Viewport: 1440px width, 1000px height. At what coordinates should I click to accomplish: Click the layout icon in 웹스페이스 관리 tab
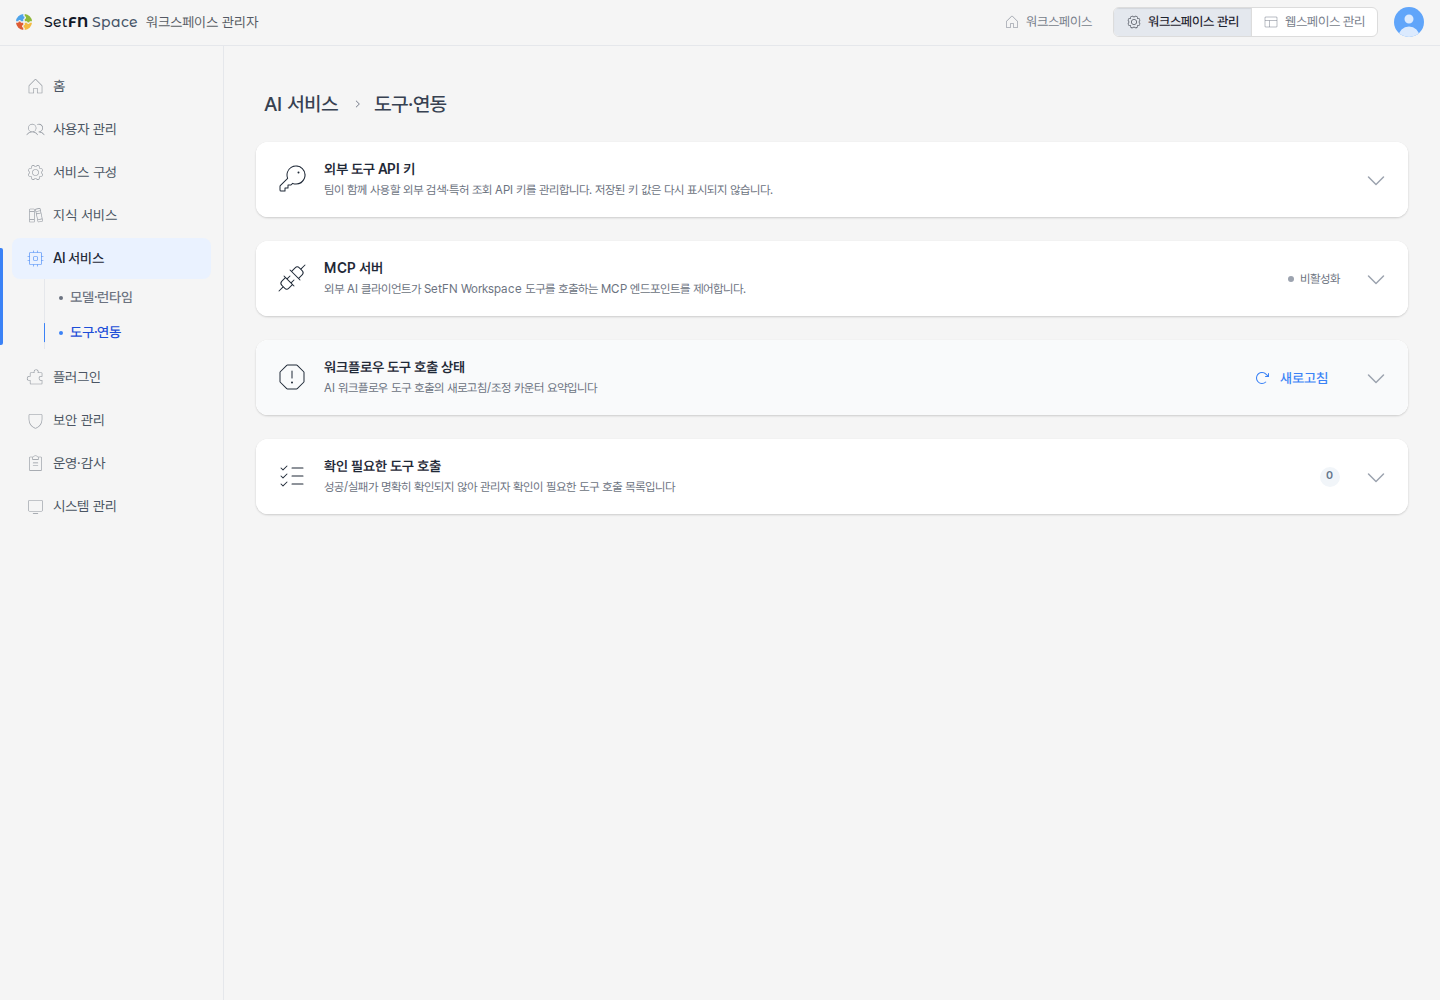coord(1271,22)
